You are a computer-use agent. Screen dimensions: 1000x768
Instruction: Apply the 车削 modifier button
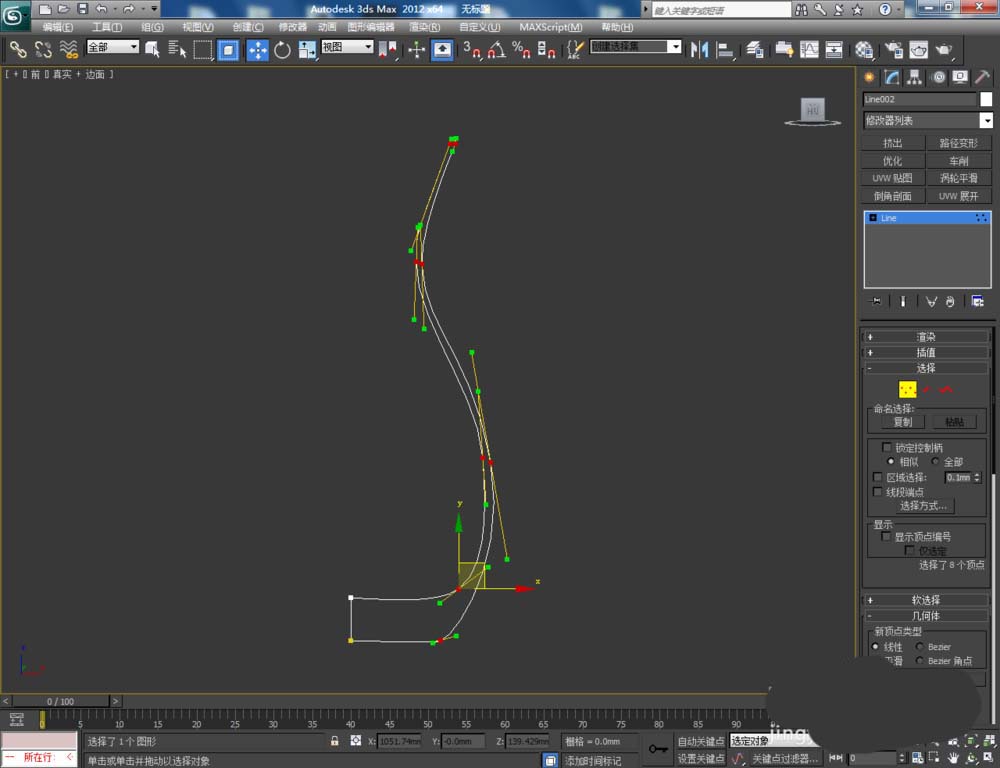pyautogui.click(x=959, y=161)
